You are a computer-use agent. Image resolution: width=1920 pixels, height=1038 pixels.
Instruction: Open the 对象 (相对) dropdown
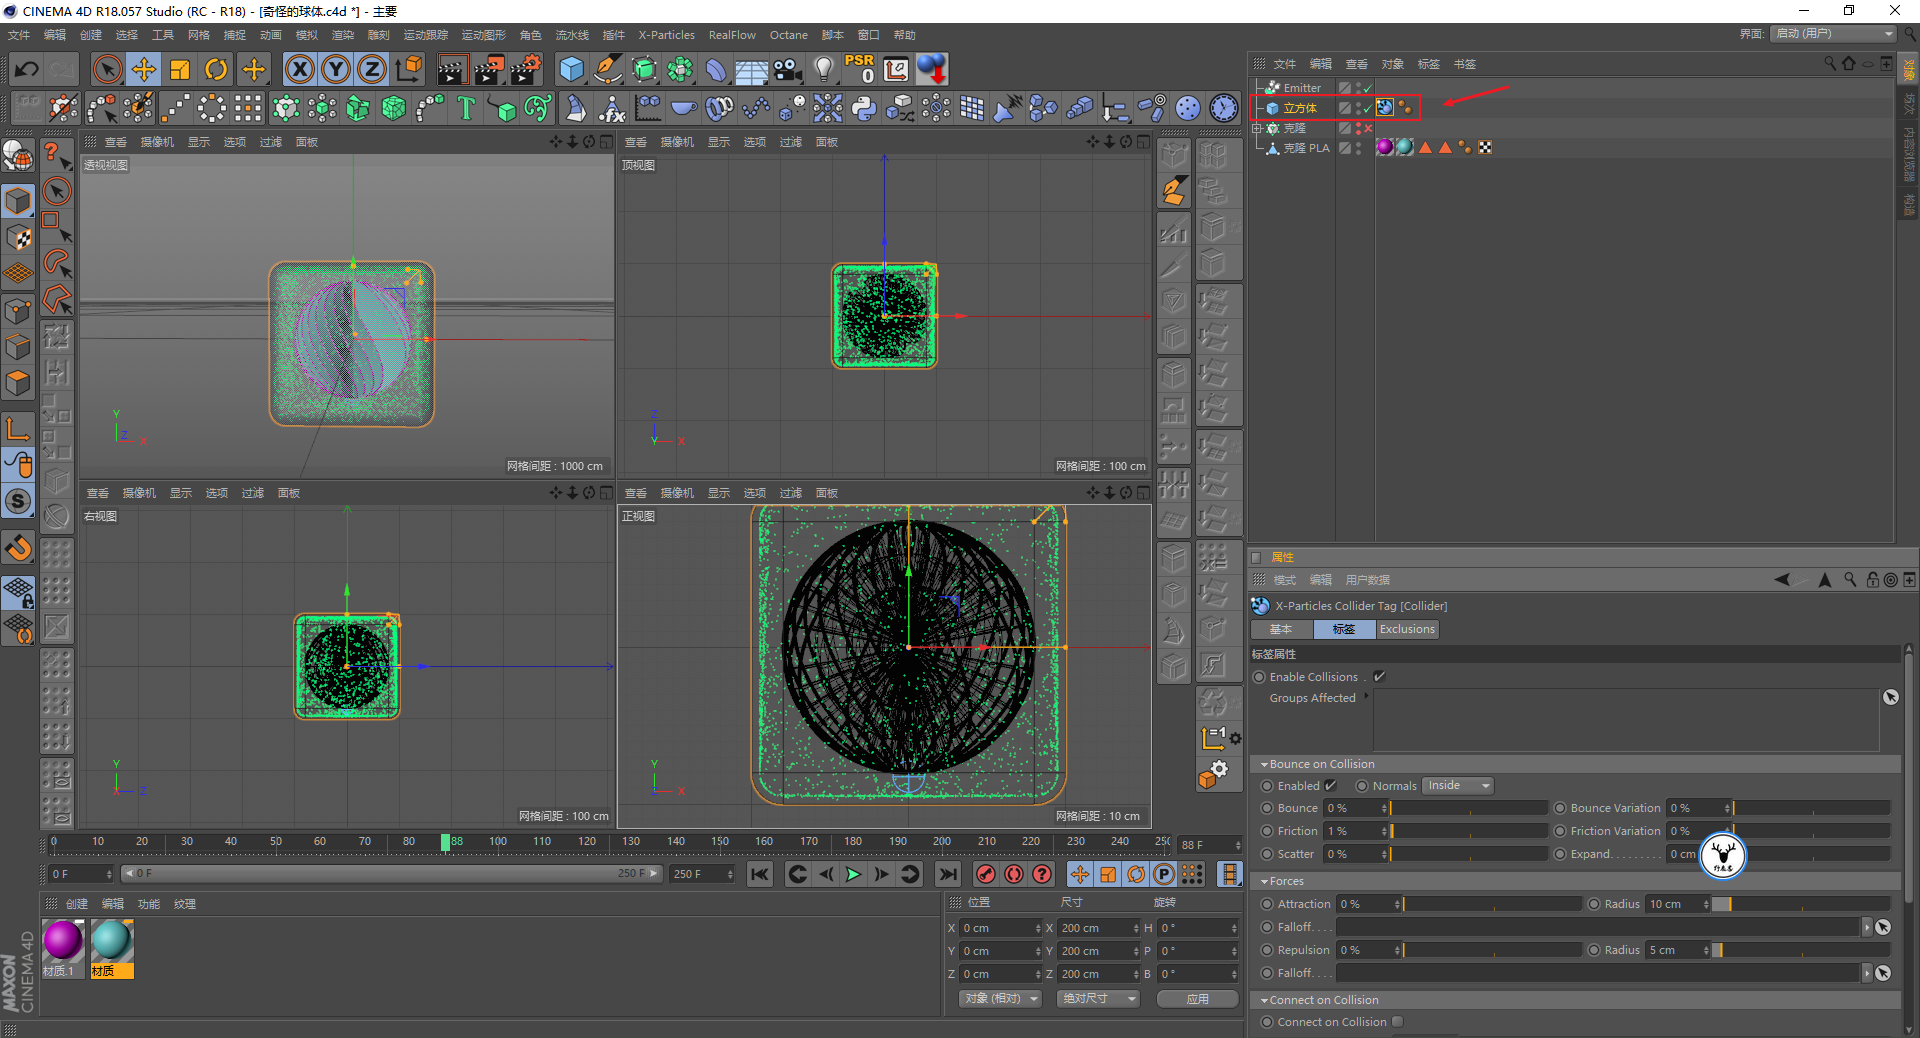[x=1001, y=999]
